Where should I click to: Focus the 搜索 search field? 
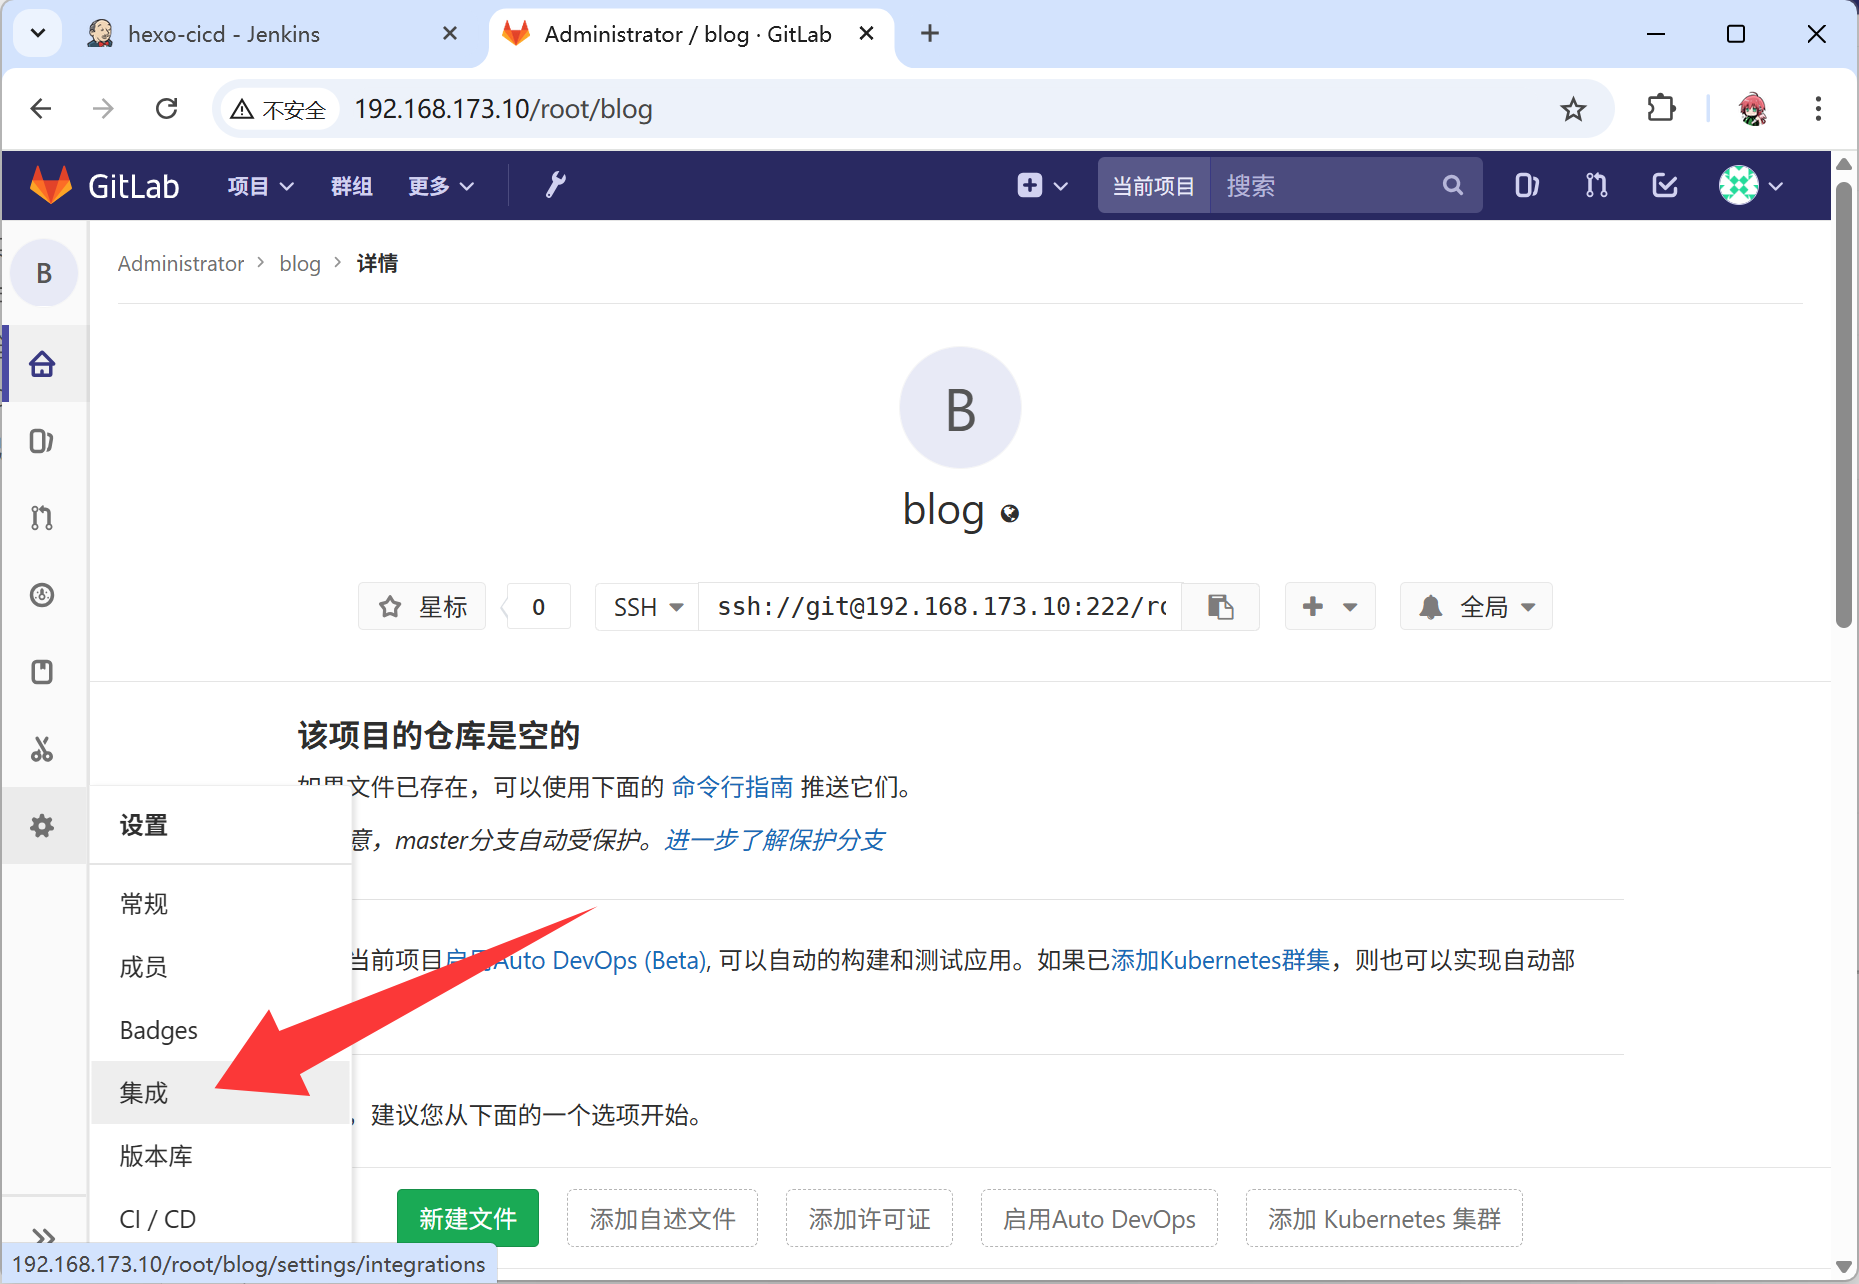pyautogui.click(x=1330, y=185)
